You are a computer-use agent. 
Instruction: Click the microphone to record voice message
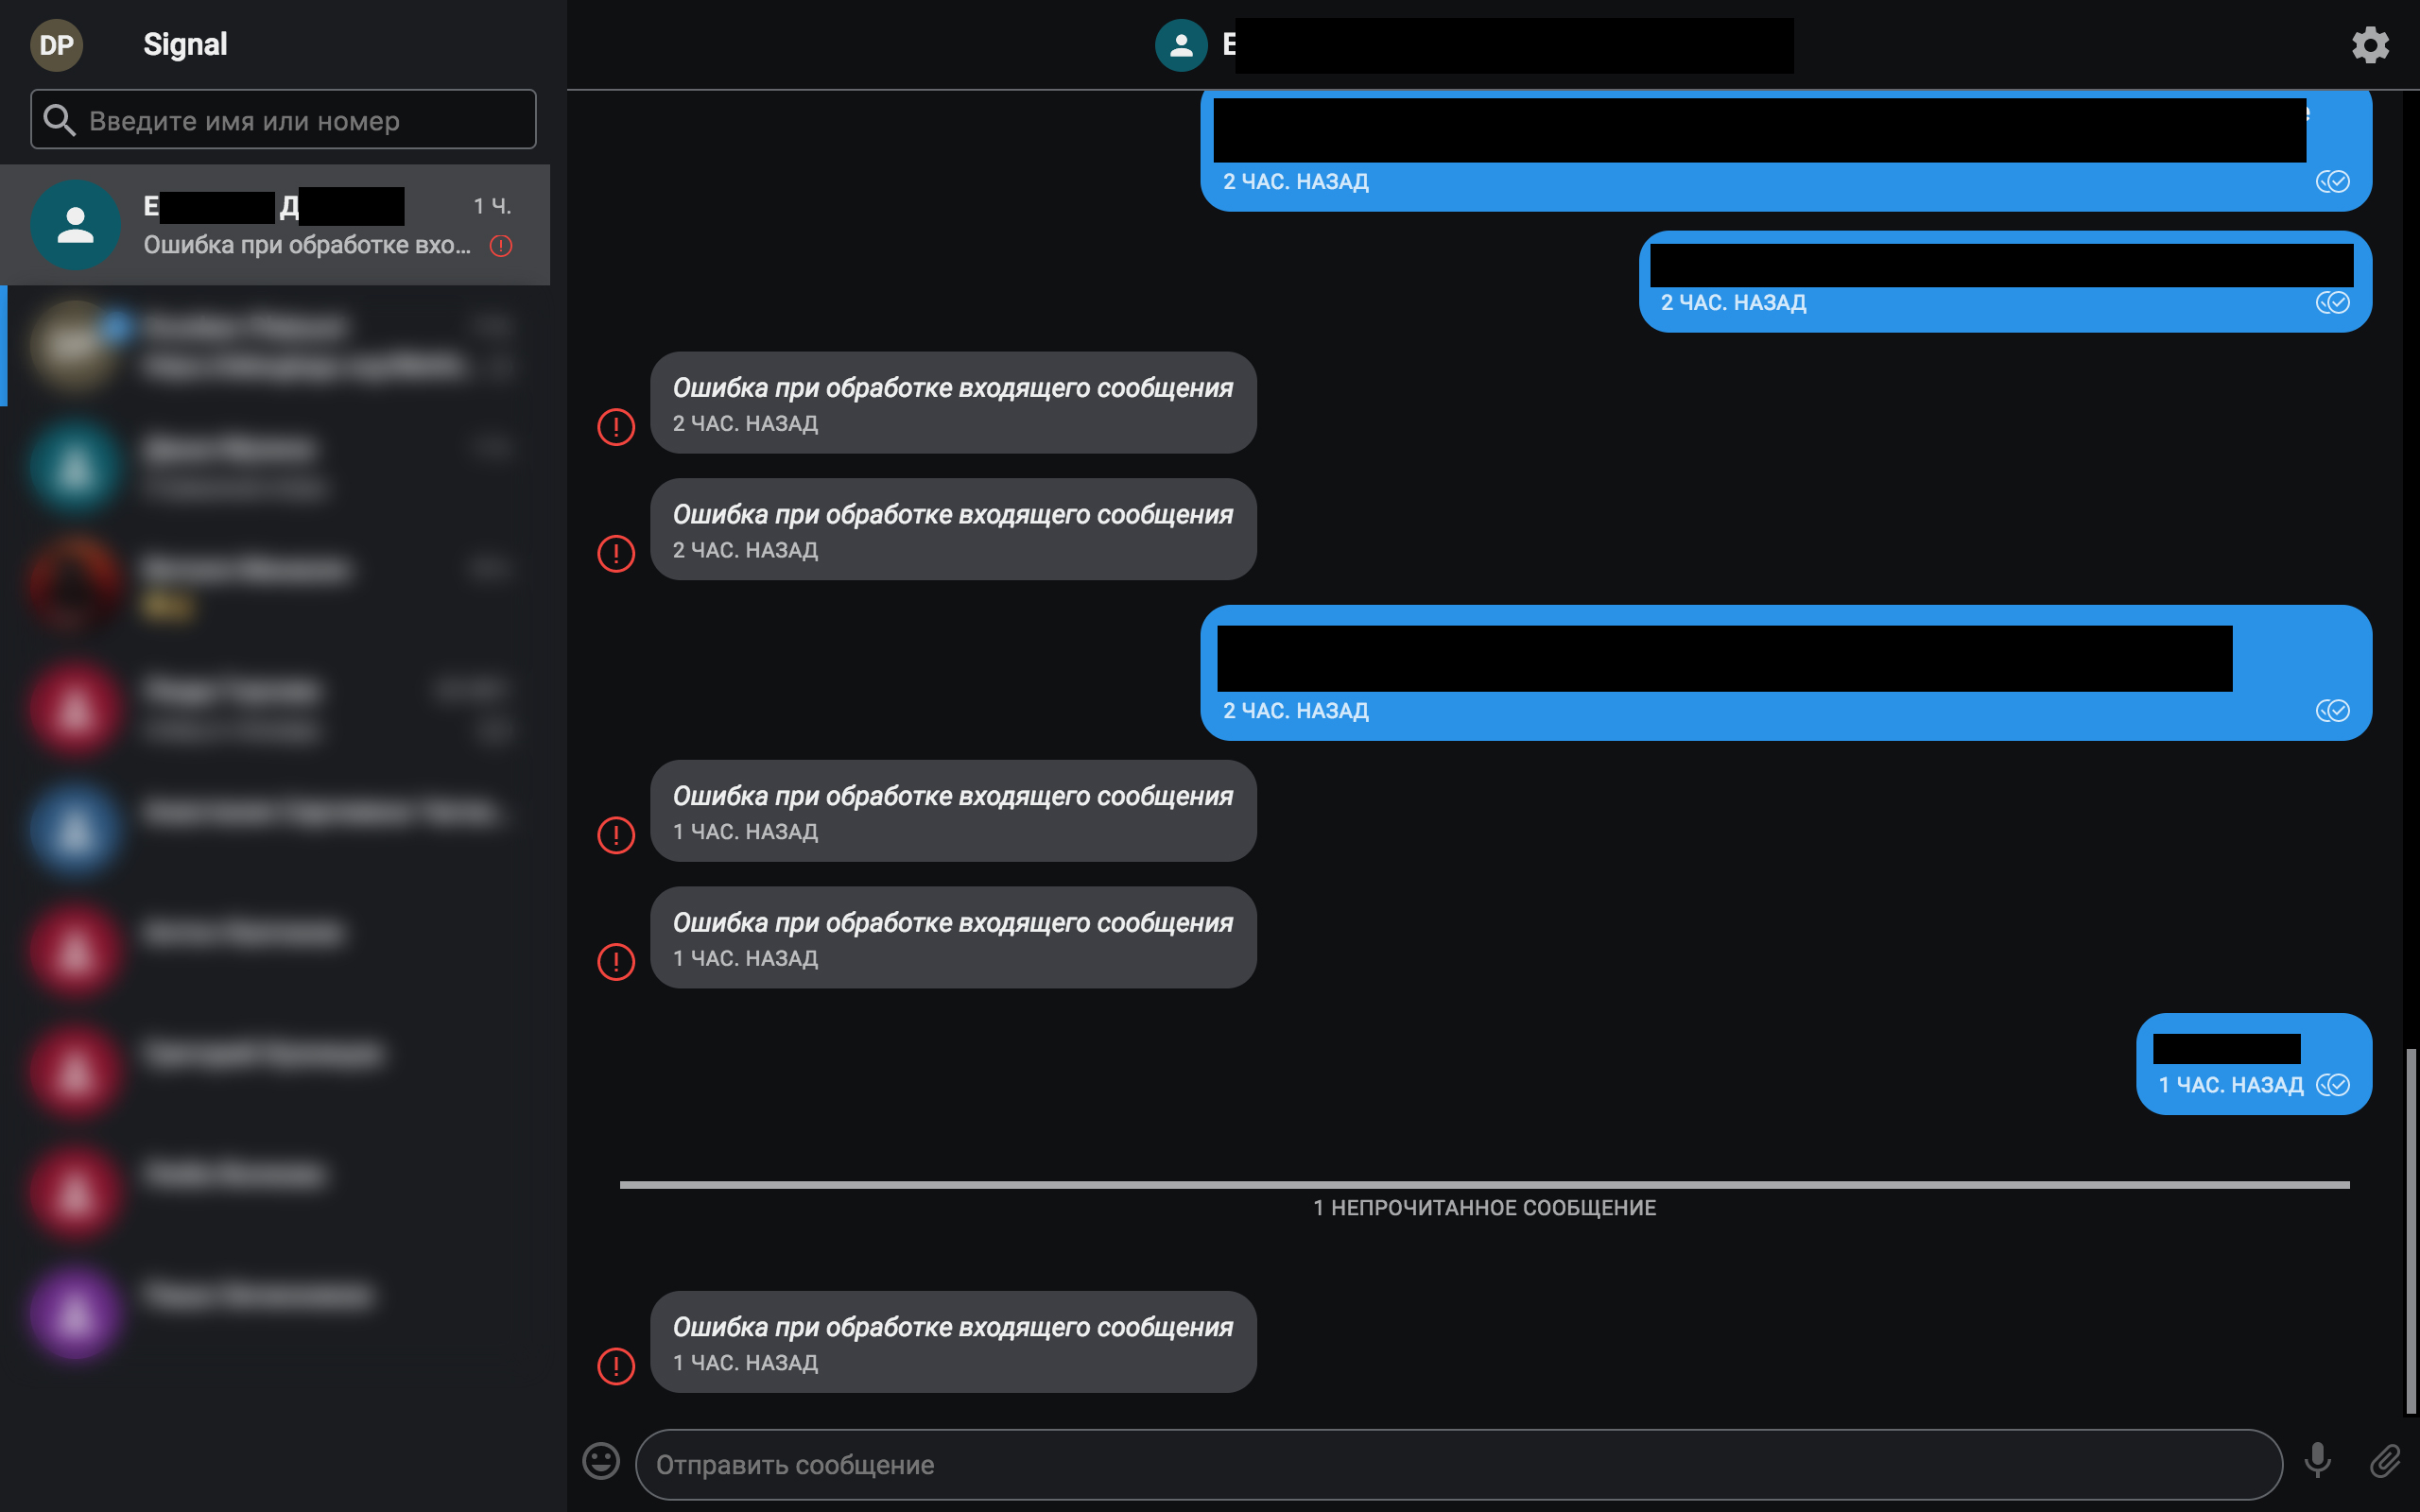2318,1462
